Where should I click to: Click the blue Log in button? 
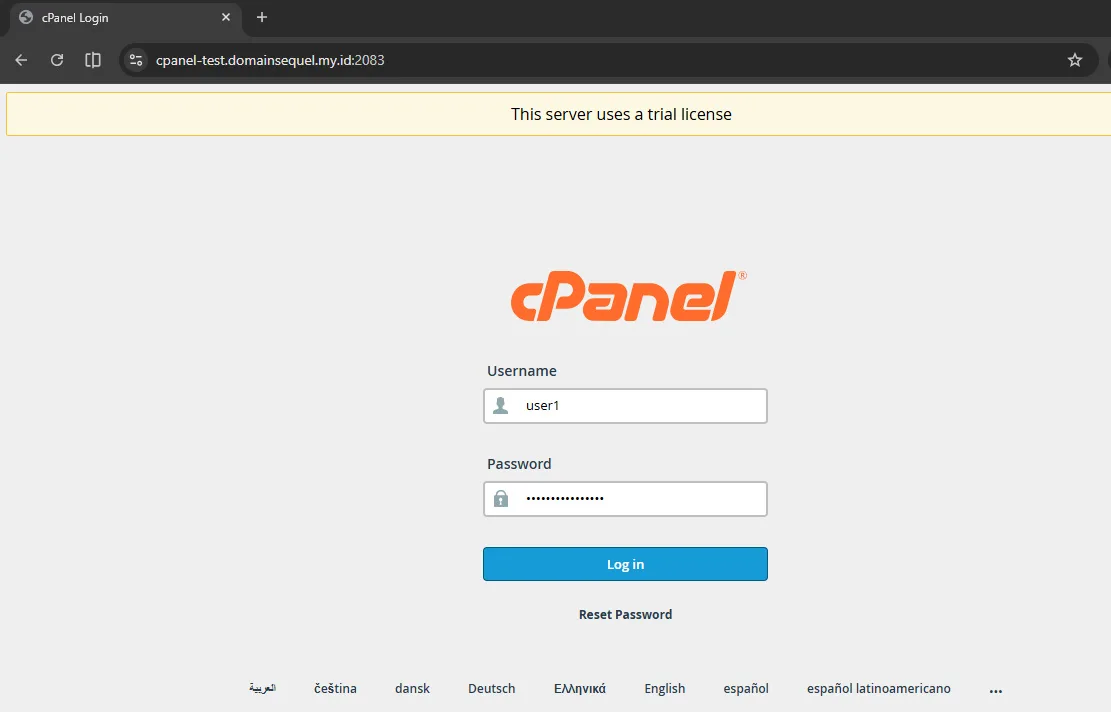coord(625,564)
